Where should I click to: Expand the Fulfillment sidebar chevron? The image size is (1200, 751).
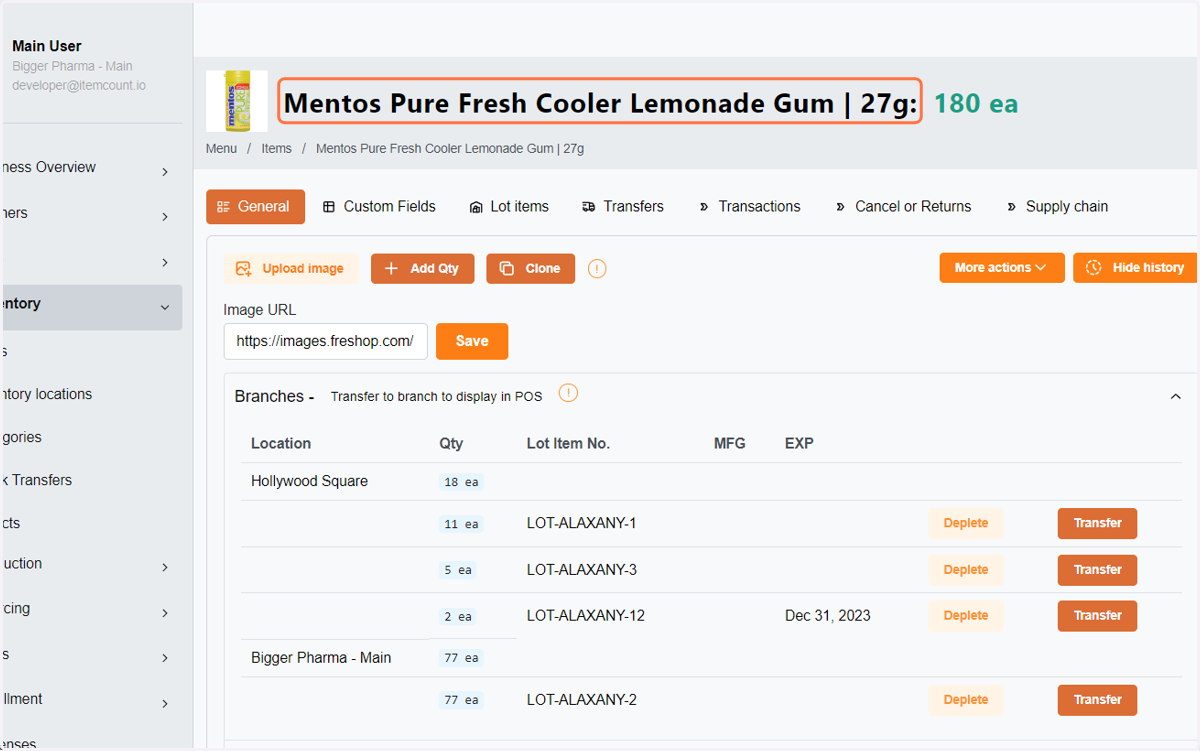pos(165,704)
